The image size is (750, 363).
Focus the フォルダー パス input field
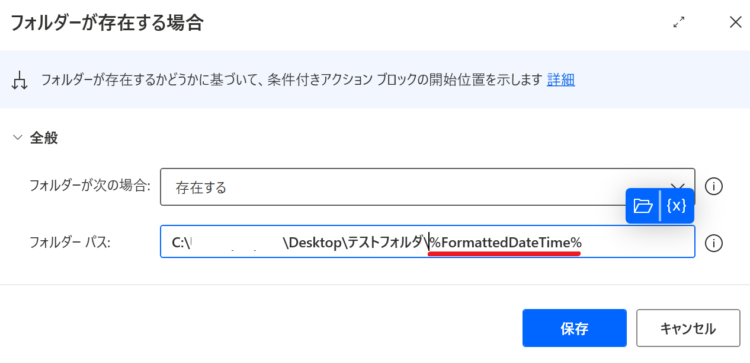[x=427, y=242]
